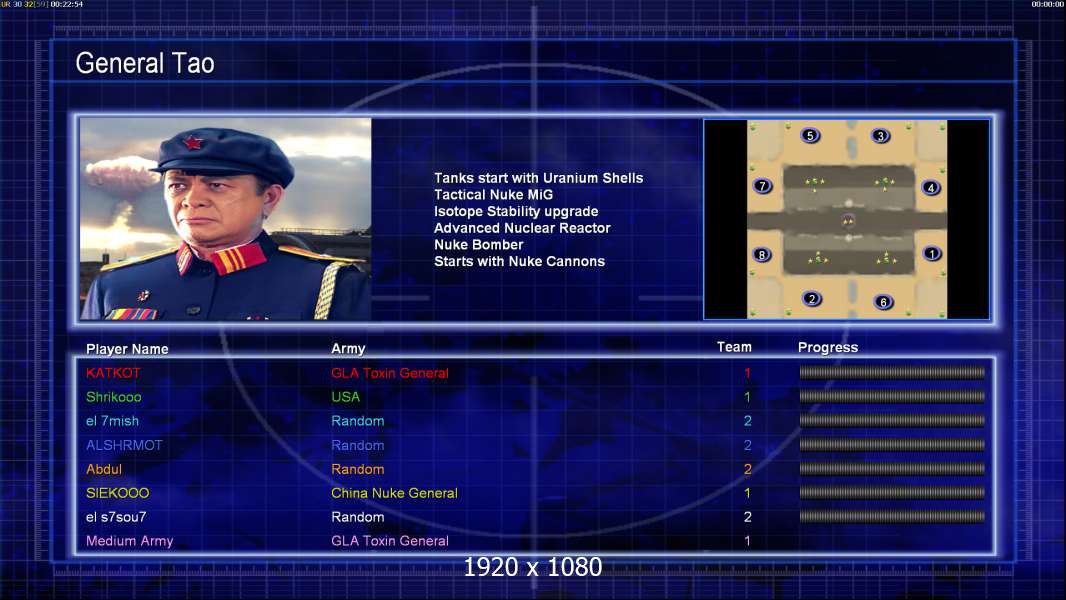Select player name el 7mish

tap(112, 421)
